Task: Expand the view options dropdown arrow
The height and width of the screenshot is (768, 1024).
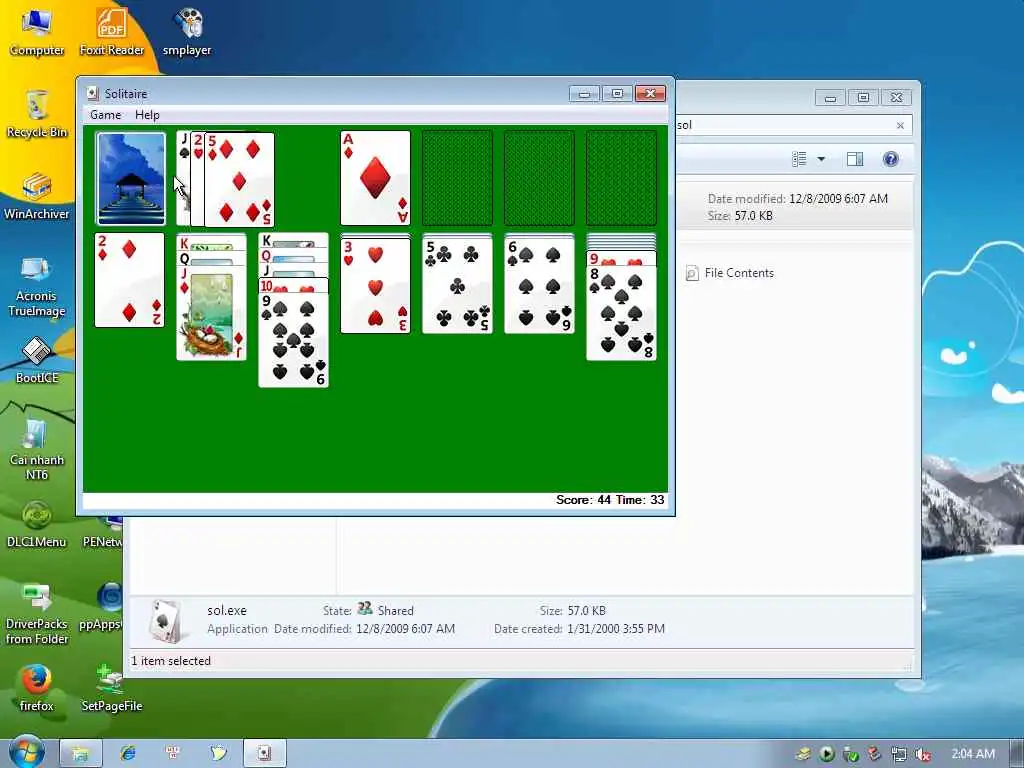Action: click(x=821, y=159)
